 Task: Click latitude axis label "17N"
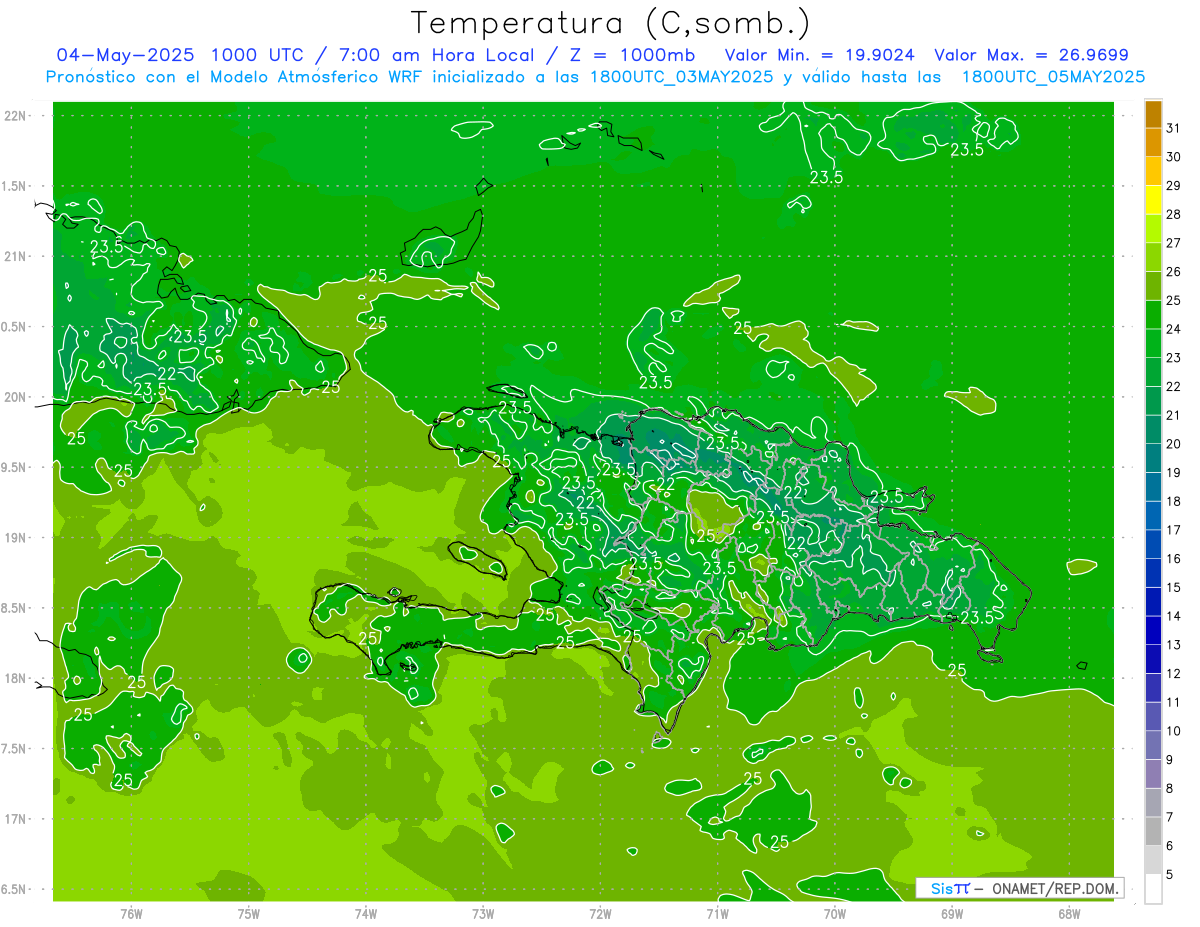pos(15,819)
